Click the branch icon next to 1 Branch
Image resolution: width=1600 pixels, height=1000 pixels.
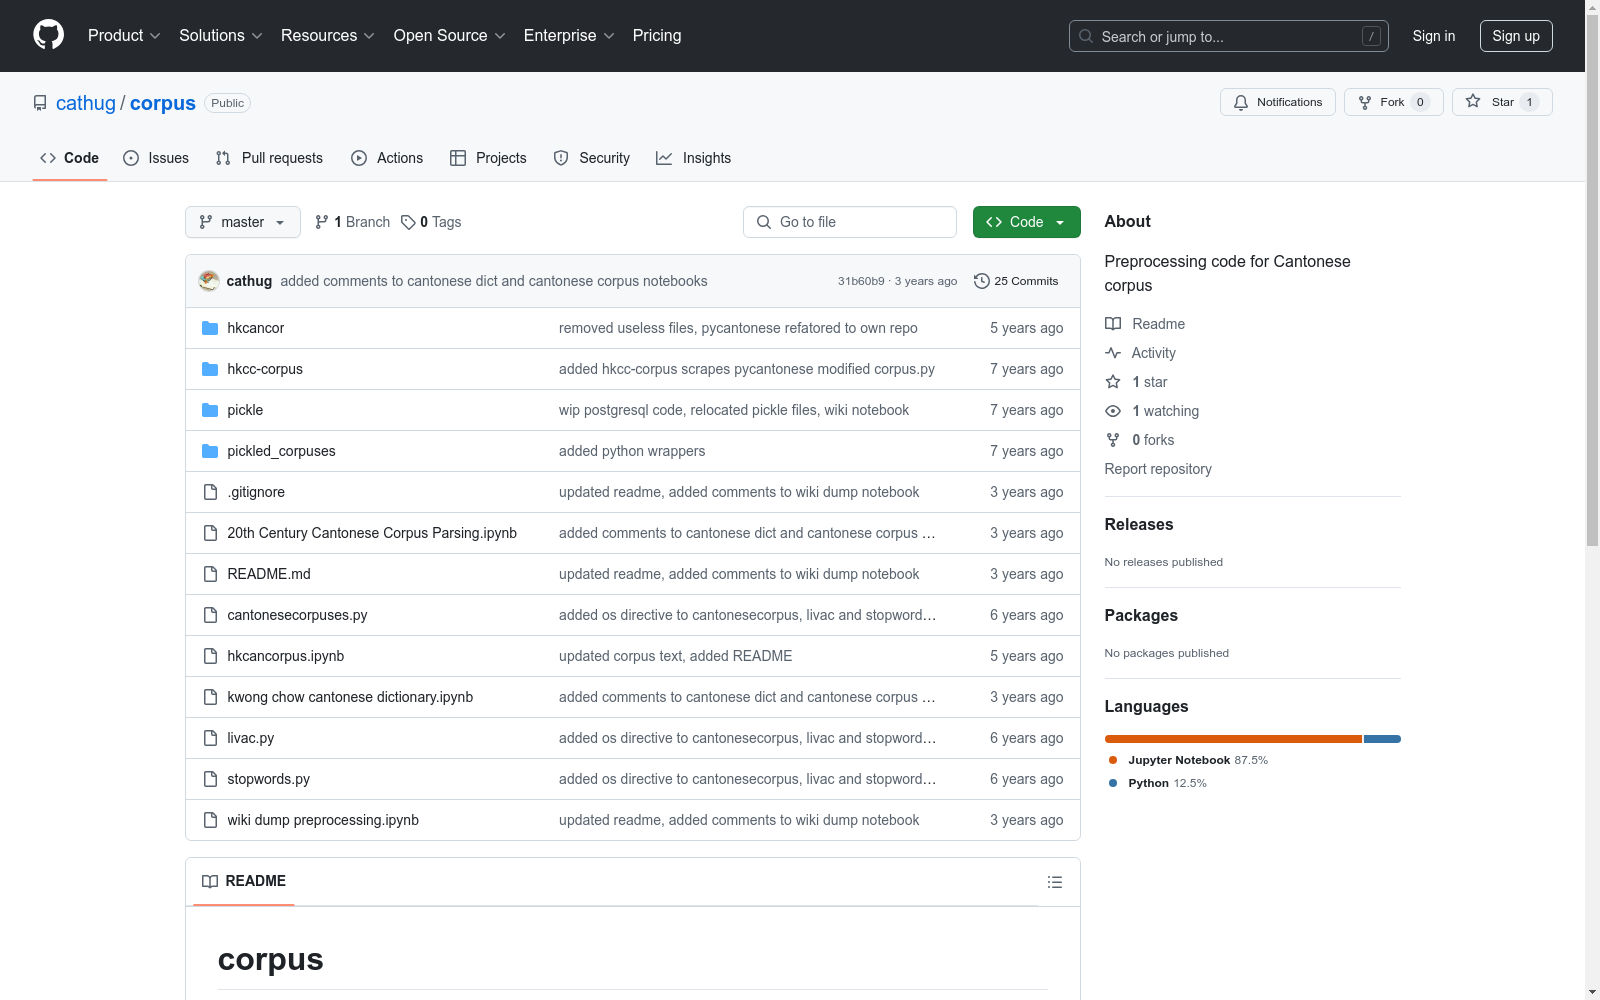(322, 222)
